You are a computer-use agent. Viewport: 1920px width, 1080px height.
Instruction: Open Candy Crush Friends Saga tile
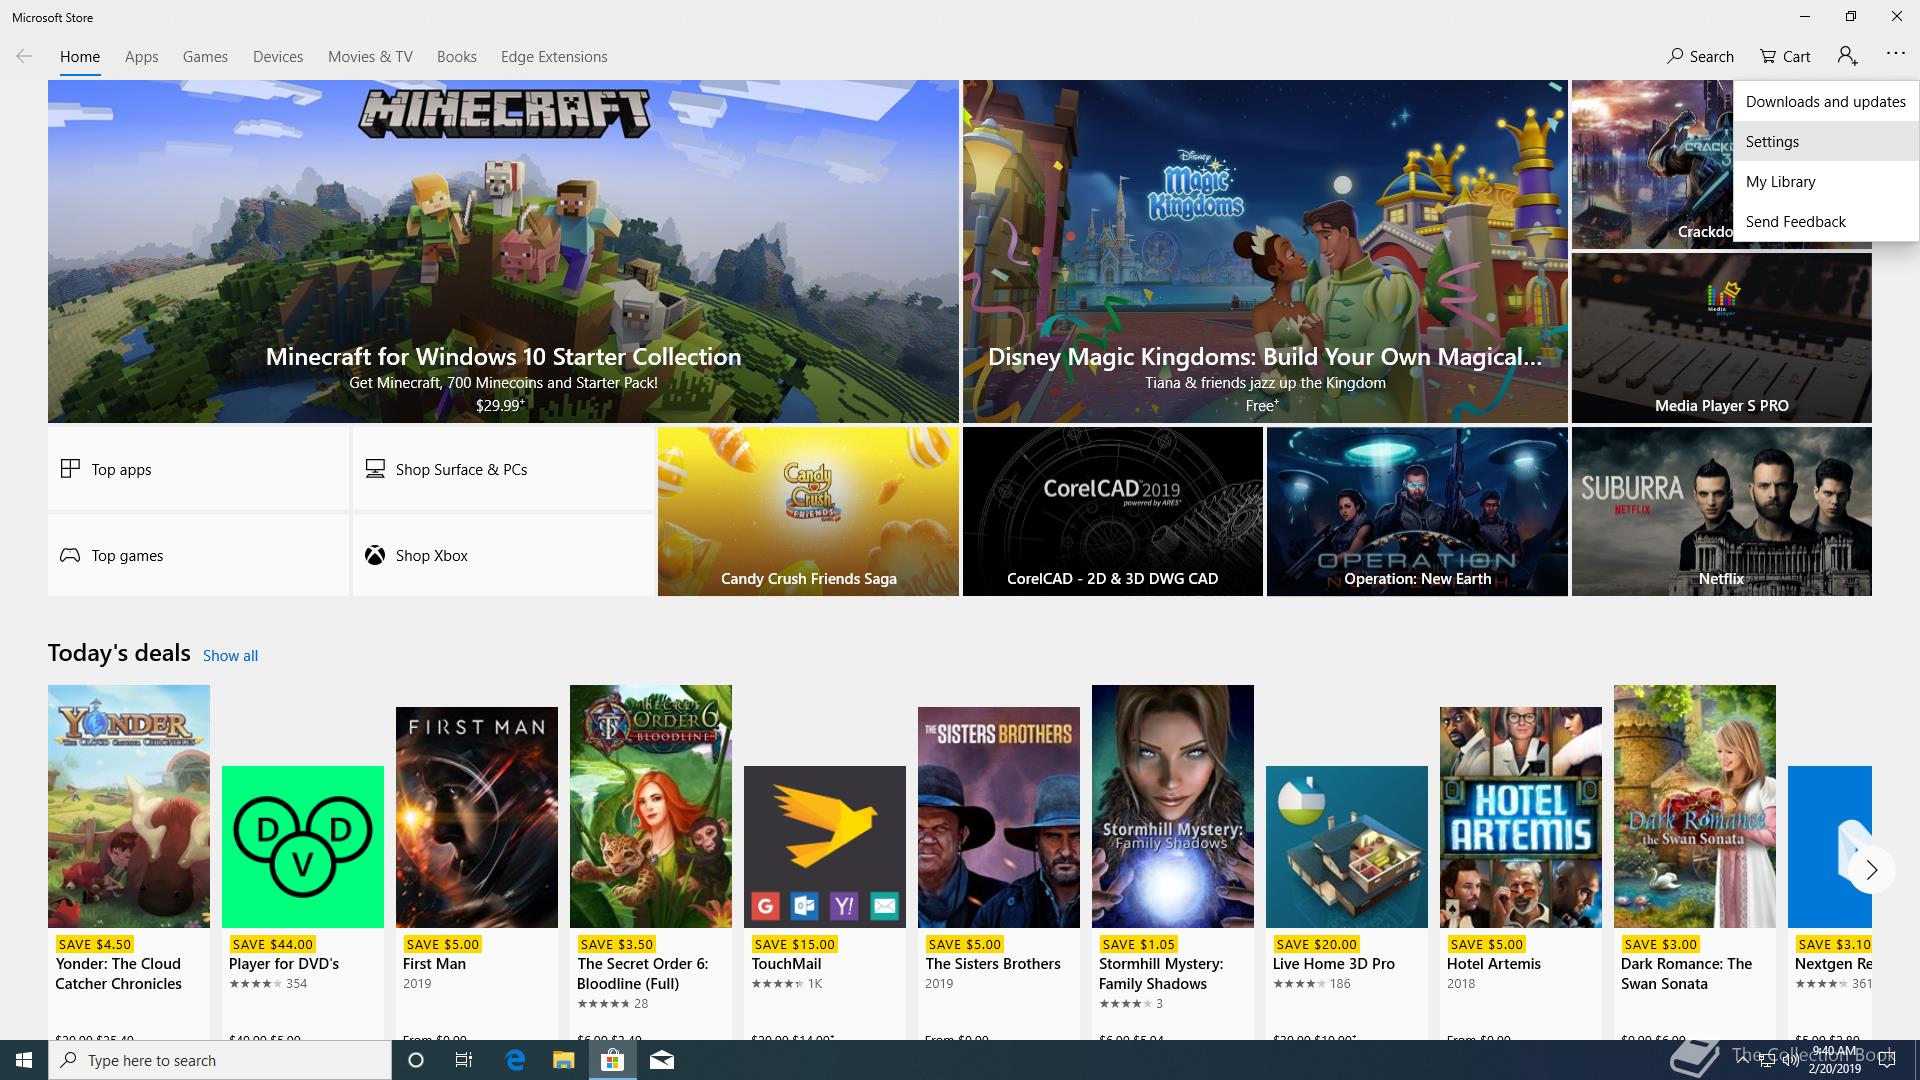[808, 511]
